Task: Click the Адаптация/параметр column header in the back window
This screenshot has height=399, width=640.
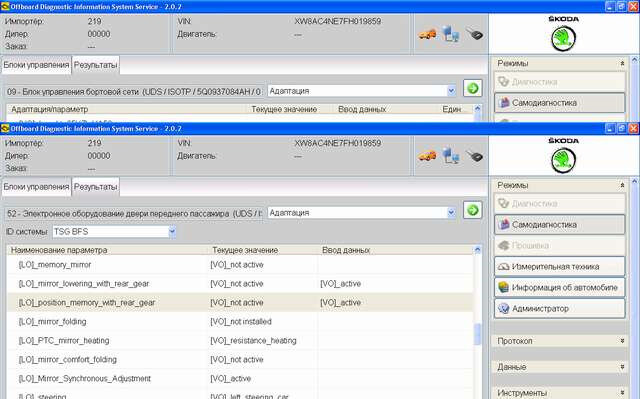Action: pyautogui.click(x=49, y=109)
